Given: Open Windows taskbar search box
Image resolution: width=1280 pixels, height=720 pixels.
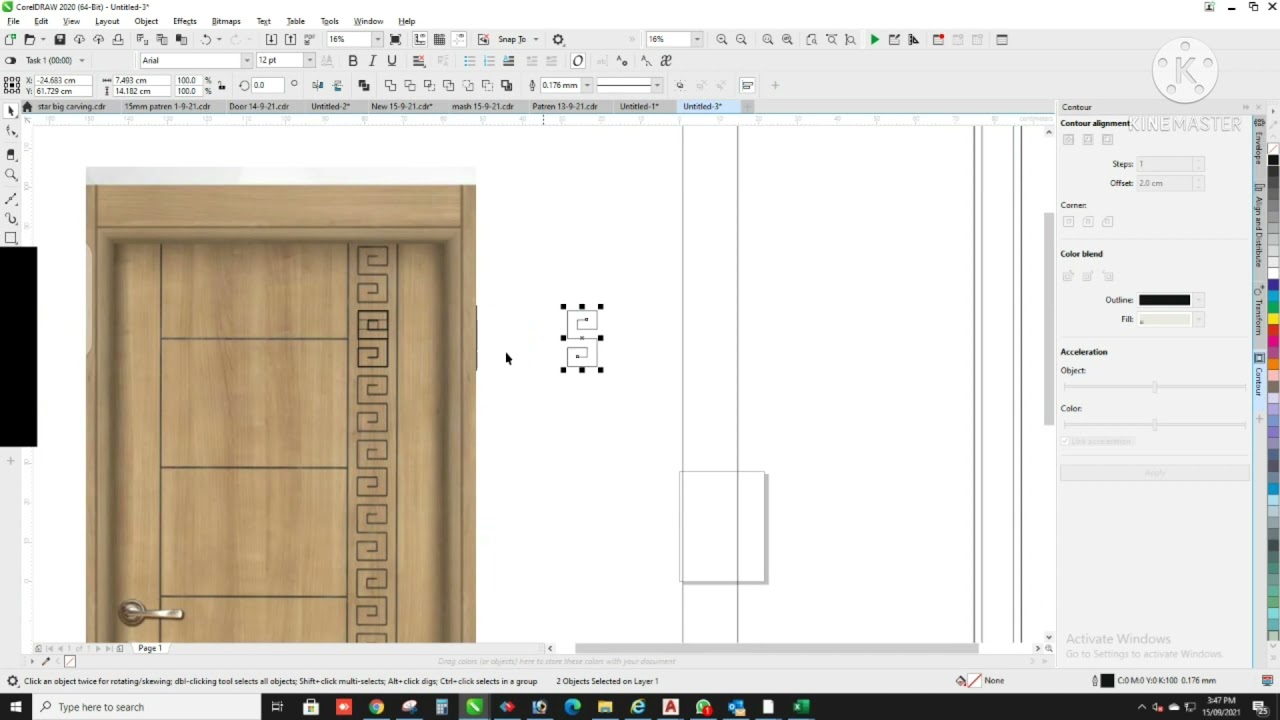Looking at the screenshot, I should [x=149, y=707].
